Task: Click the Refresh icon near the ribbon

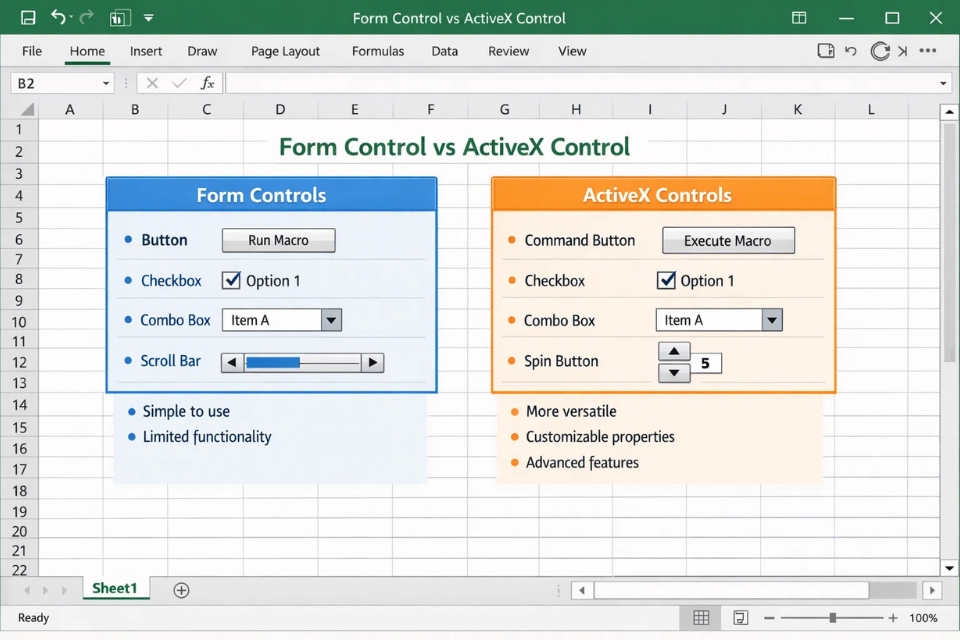Action: point(879,51)
